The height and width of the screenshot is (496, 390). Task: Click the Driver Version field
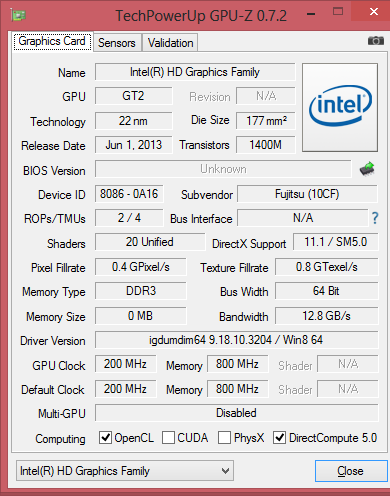pyautogui.click(x=236, y=340)
